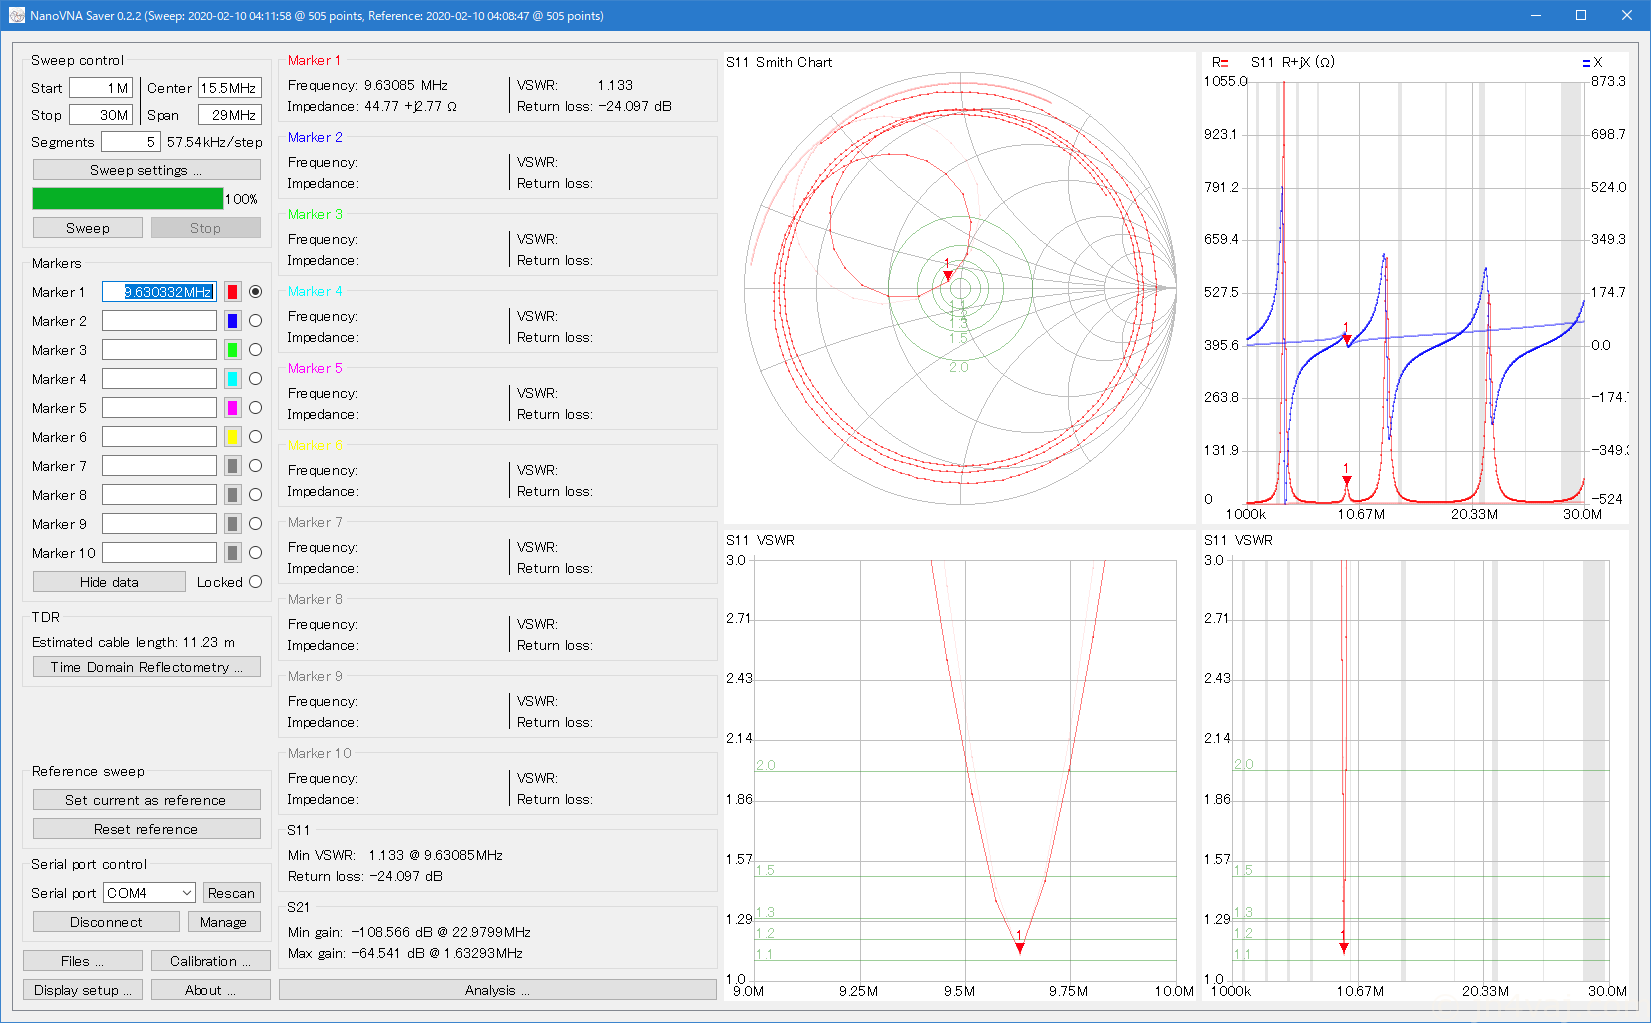
Task: Open Time Domain Reflectometry window
Action: (x=146, y=667)
